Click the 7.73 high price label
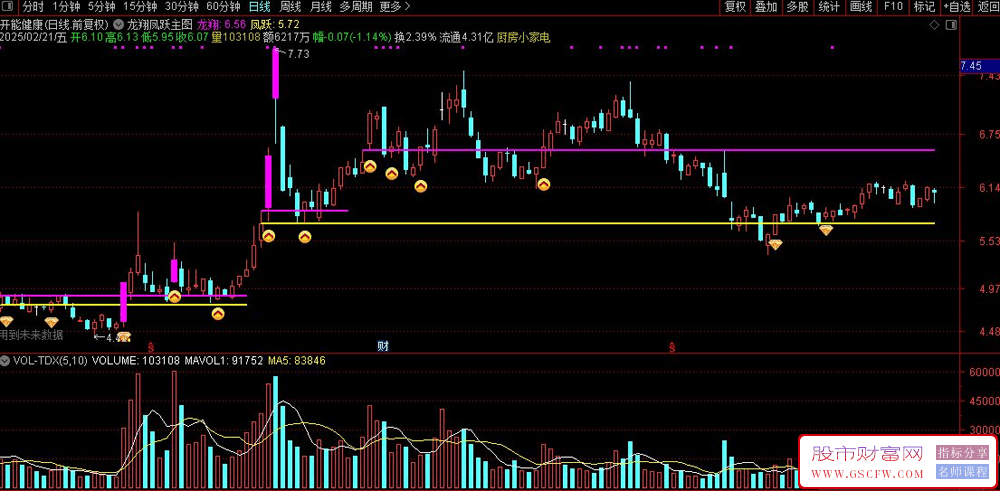The height and width of the screenshot is (491, 1000). (x=298, y=54)
